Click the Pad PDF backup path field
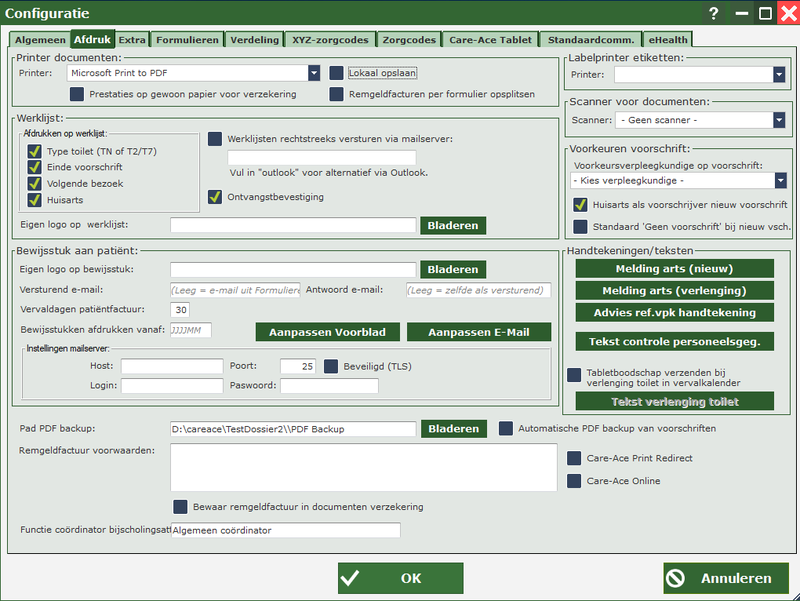This screenshot has height=601, width=800. pos(293,429)
